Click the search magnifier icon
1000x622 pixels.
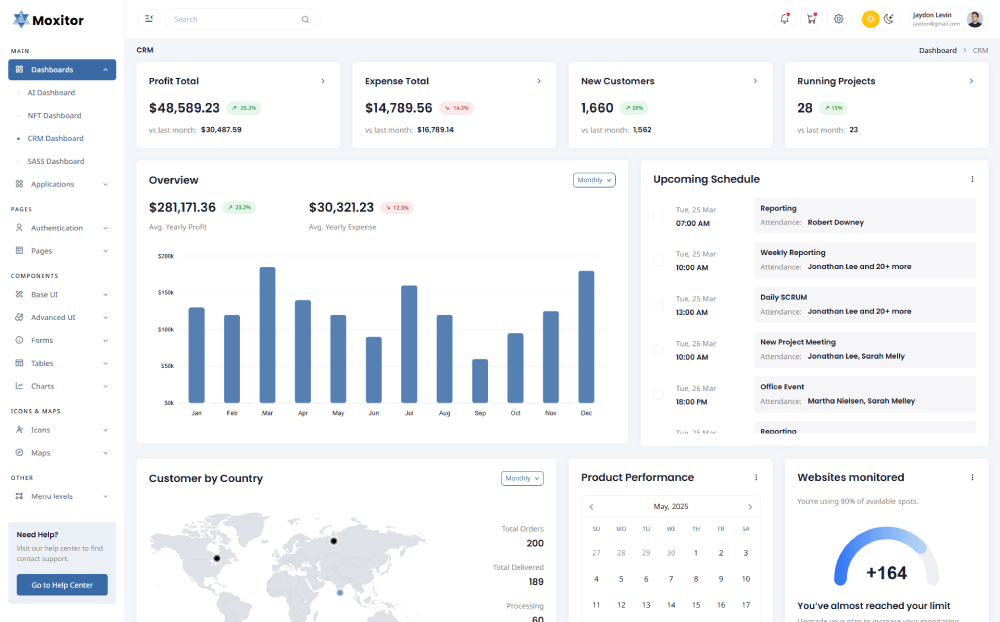coord(305,19)
